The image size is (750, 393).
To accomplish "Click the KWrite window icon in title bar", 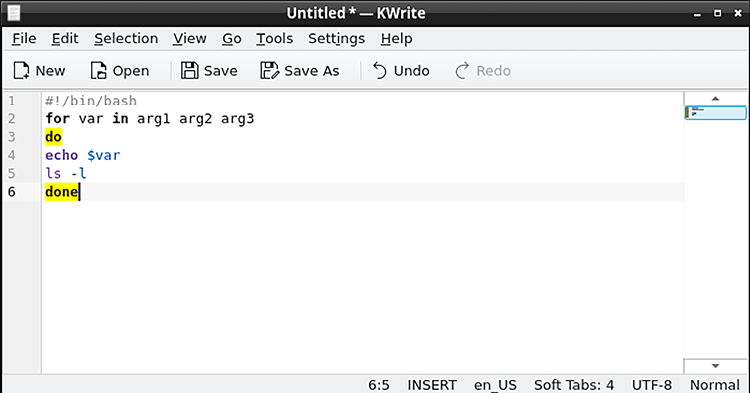I will click(x=14, y=13).
